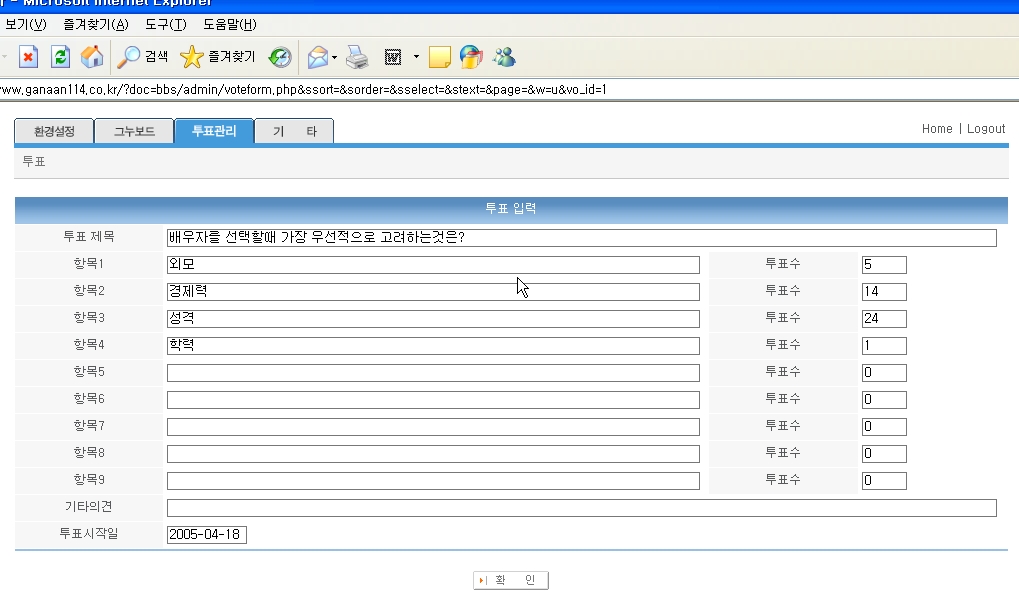Click the Home link at top right
Screen dimensions: 1019x613
click(x=937, y=129)
